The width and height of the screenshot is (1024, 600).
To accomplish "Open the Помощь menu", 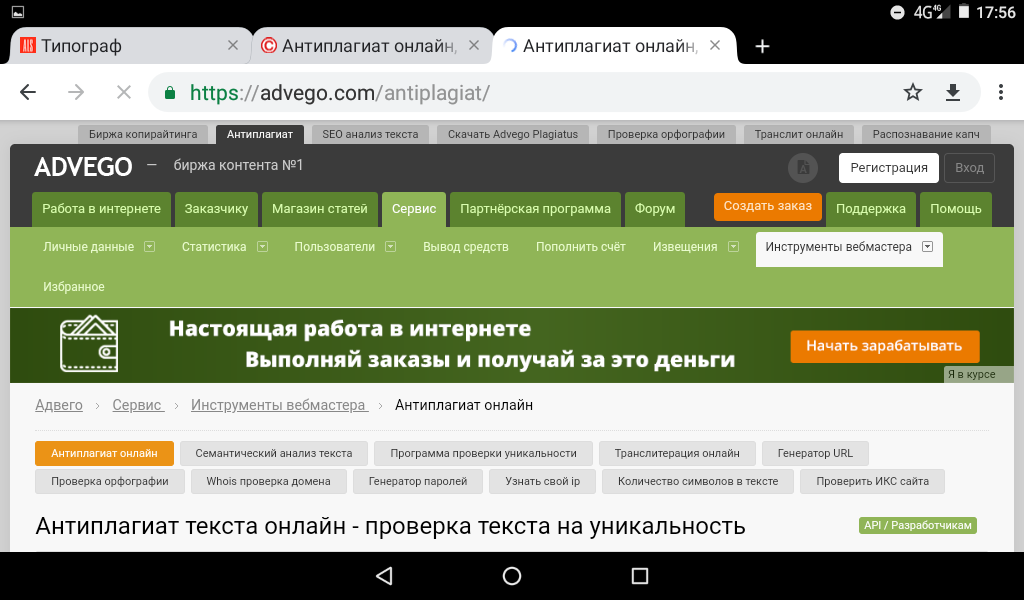I will 955,209.
